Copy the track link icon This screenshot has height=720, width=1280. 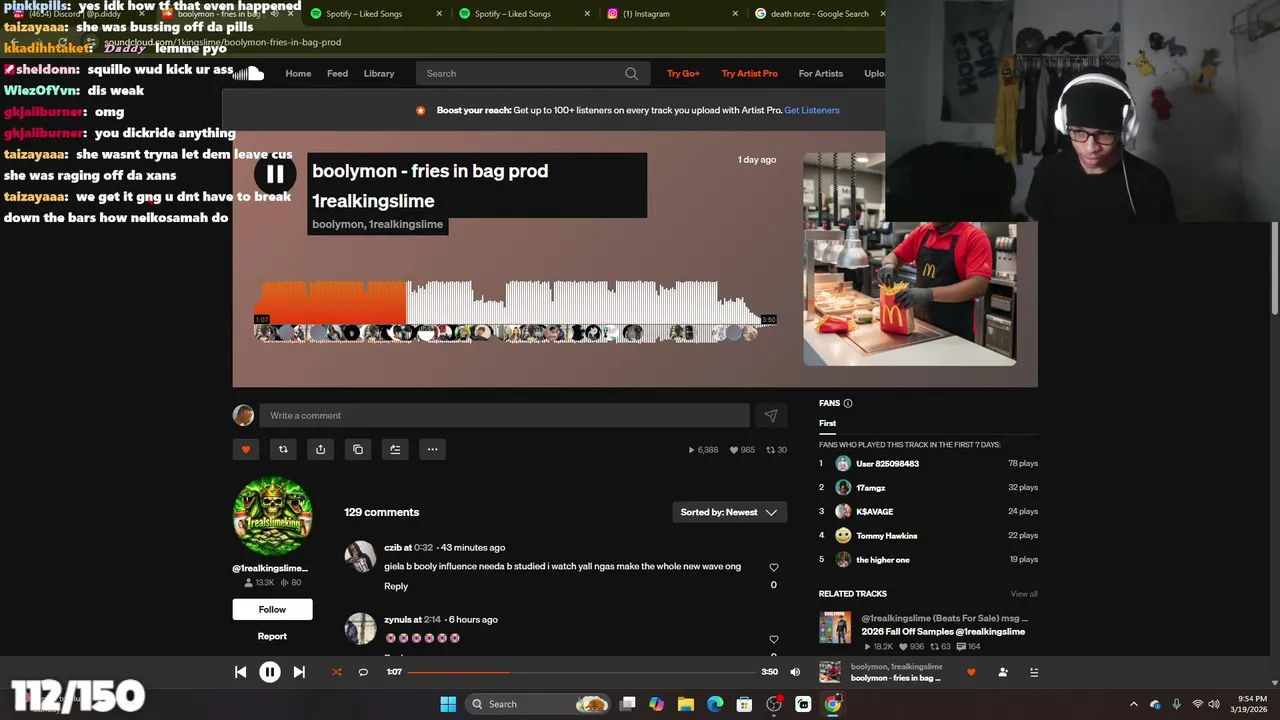(358, 449)
